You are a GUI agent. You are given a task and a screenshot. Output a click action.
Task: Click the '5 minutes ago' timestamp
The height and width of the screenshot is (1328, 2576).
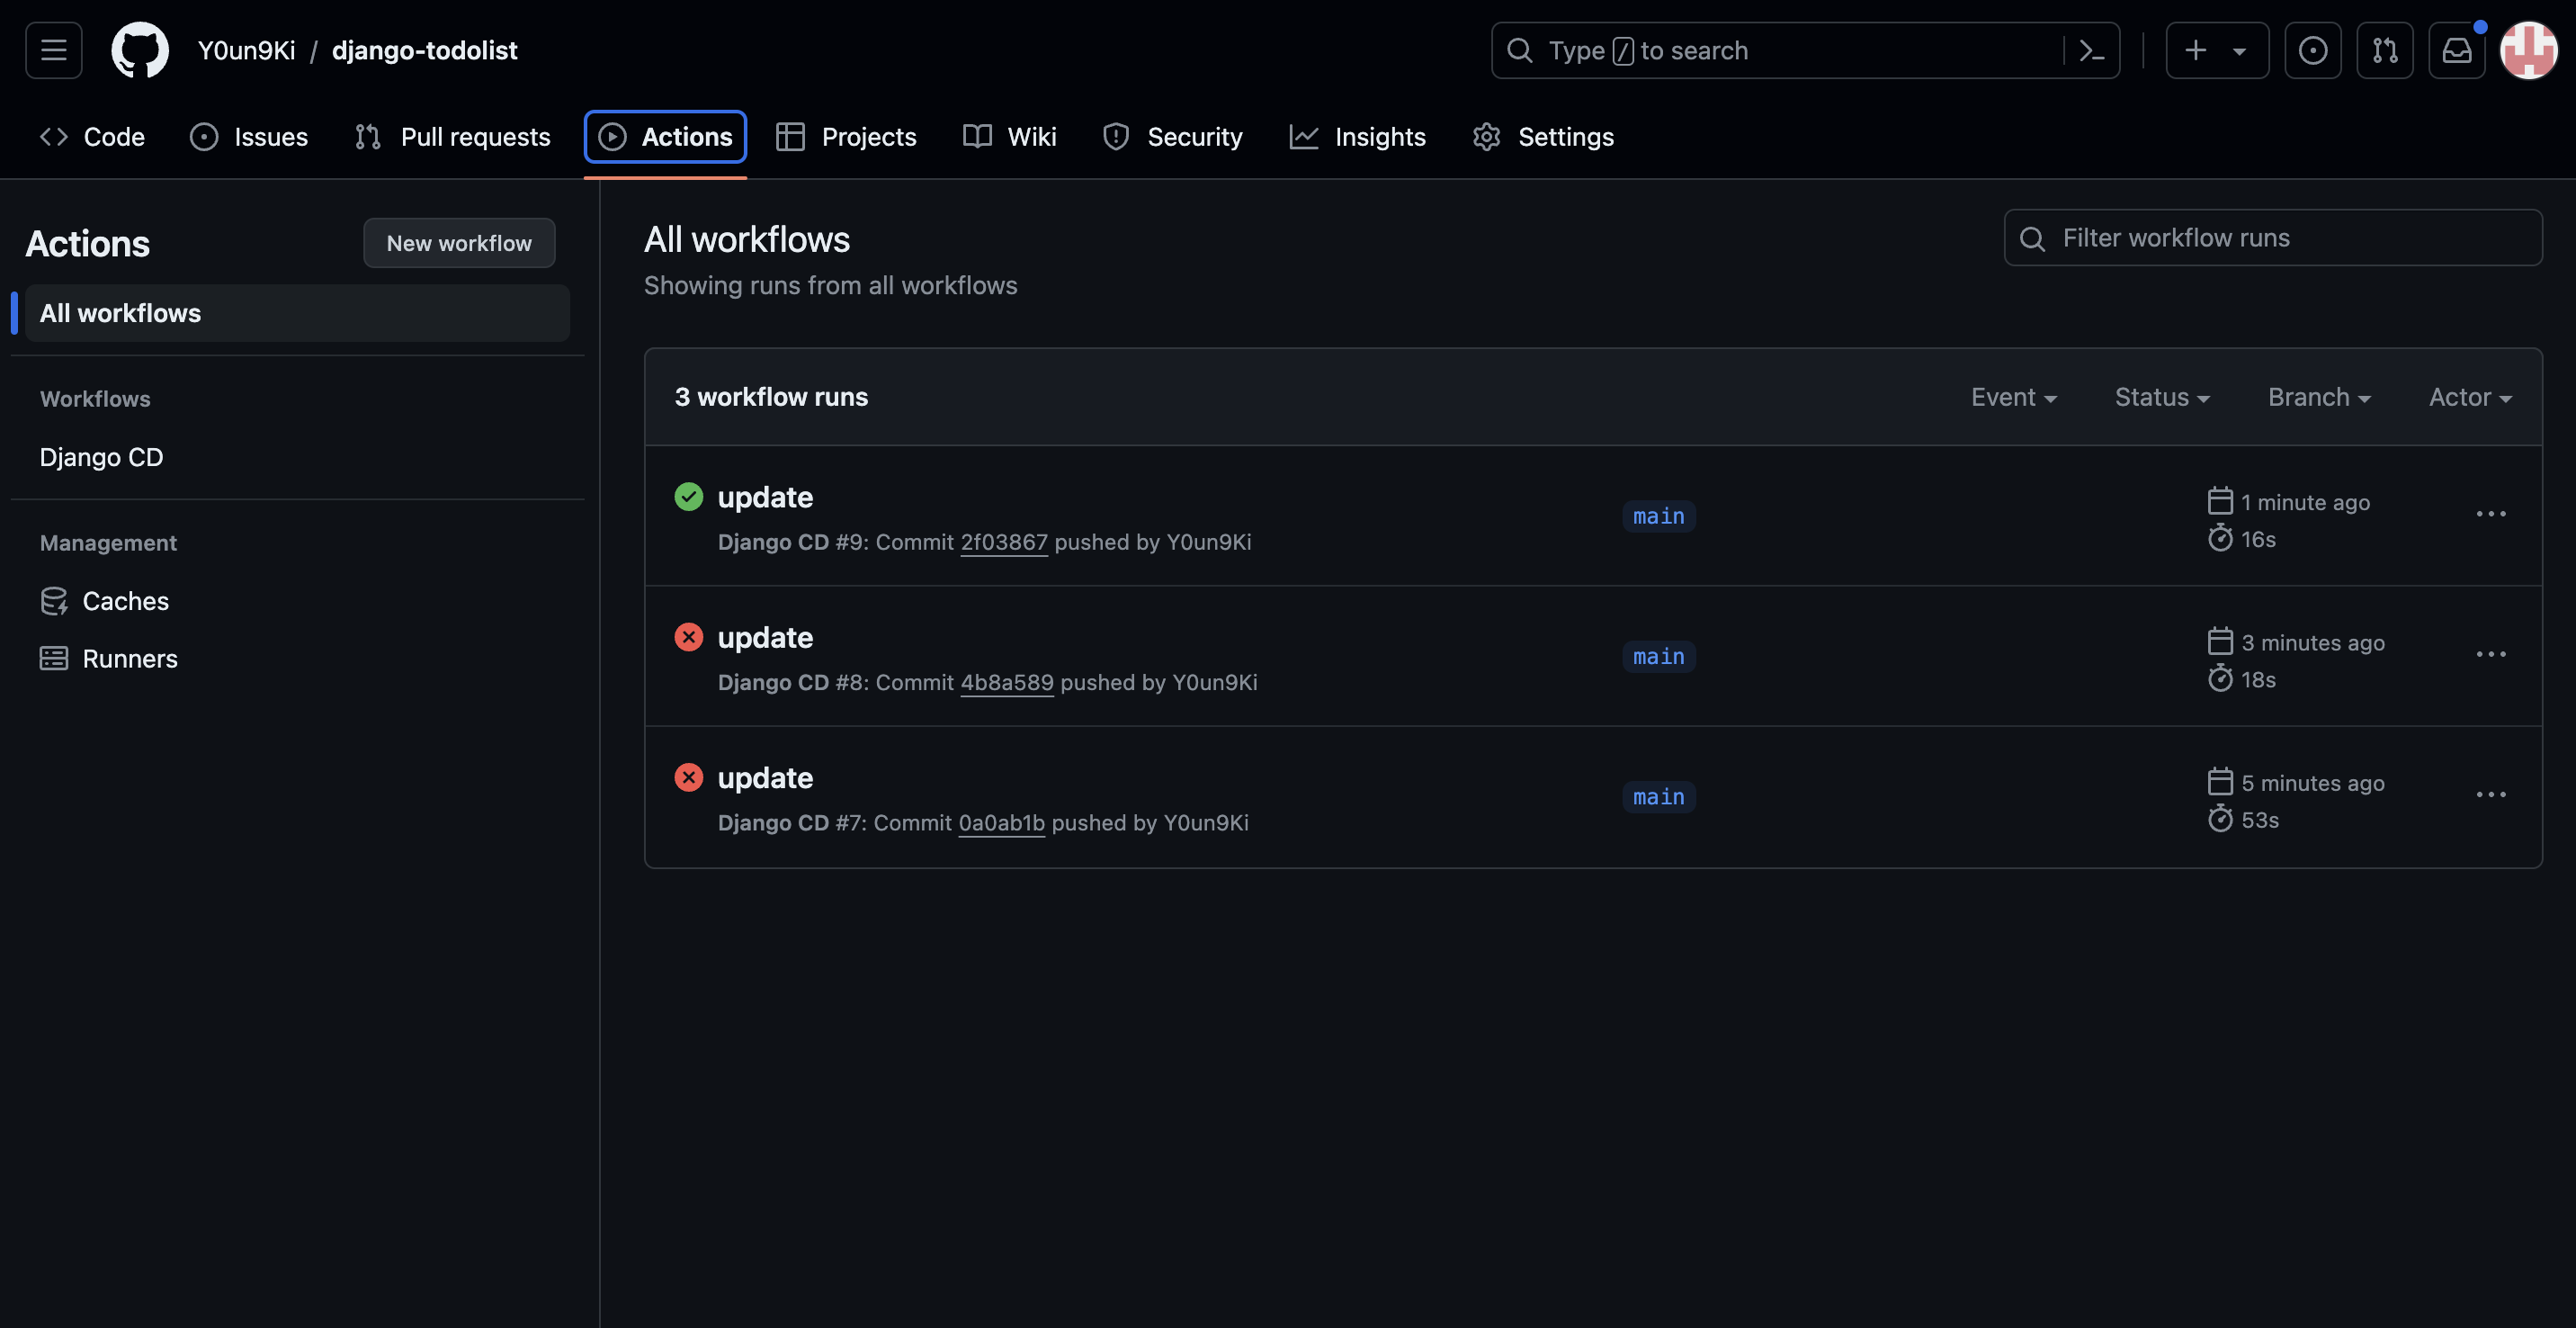[x=2313, y=782]
